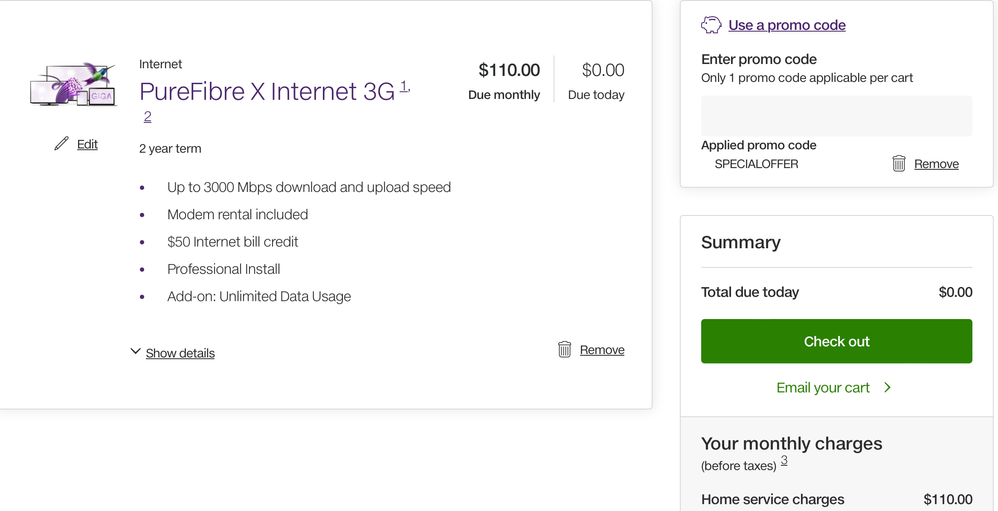The height and width of the screenshot is (511, 998).
Task: Click the SPECIALOFFER applied code text
Action: (756, 164)
